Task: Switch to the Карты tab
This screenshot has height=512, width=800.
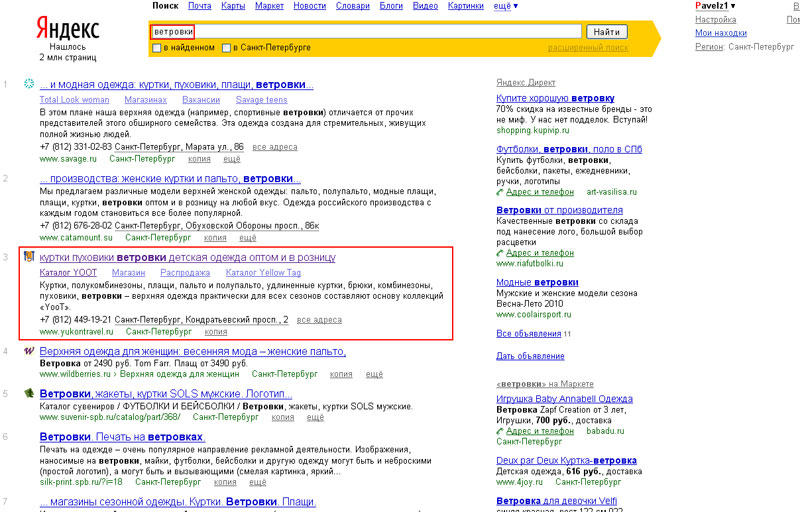Action: pyautogui.click(x=233, y=6)
